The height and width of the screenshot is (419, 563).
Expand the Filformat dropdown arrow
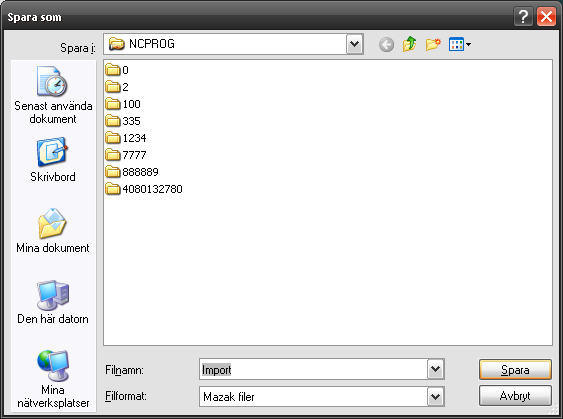(436, 397)
